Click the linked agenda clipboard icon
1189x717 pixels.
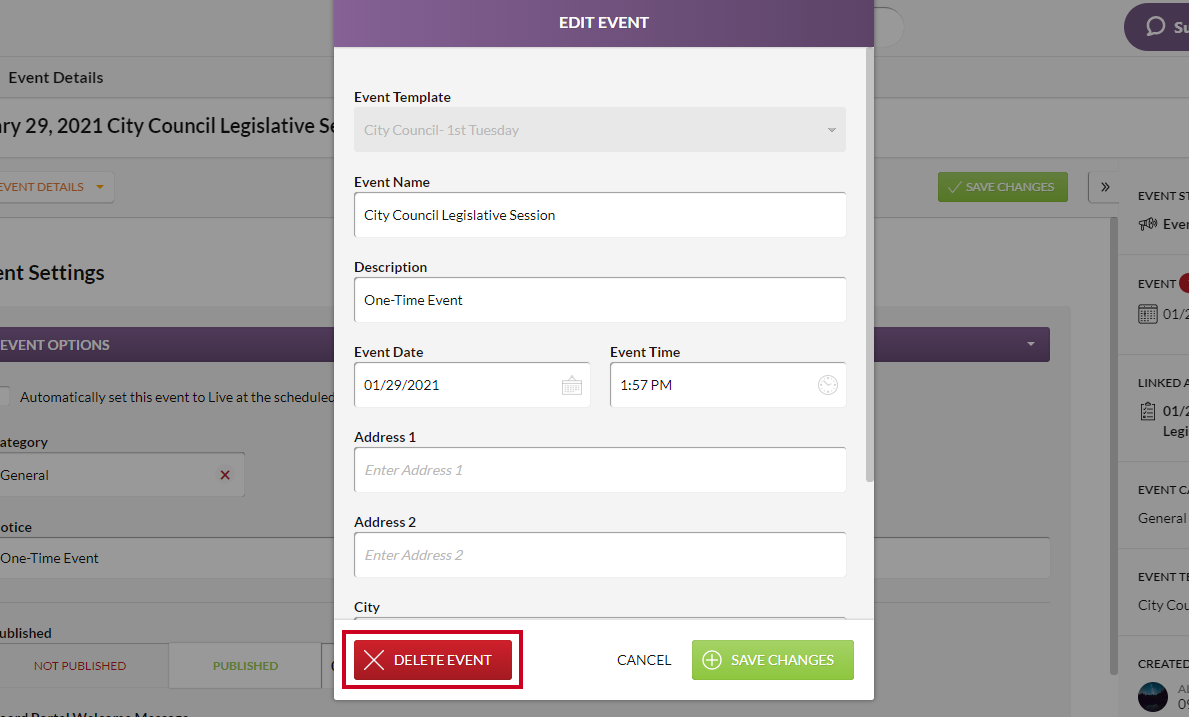[x=1147, y=411]
